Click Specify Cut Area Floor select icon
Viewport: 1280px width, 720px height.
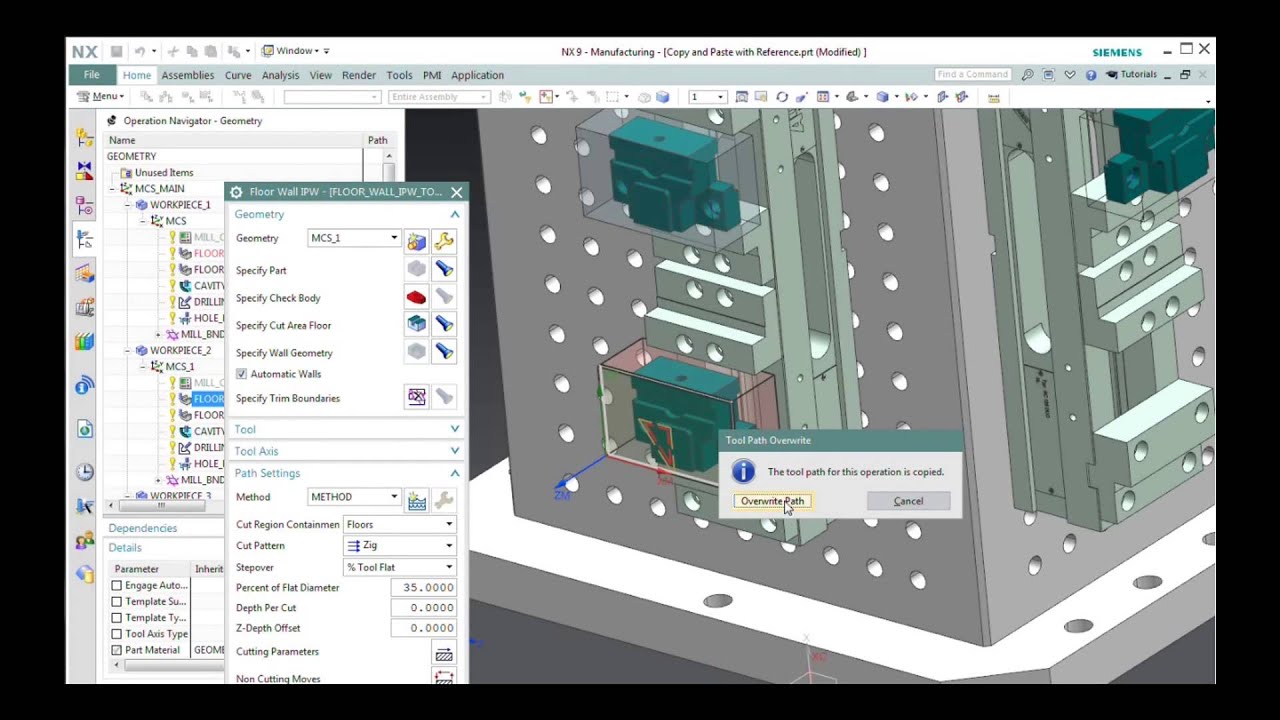click(x=417, y=324)
